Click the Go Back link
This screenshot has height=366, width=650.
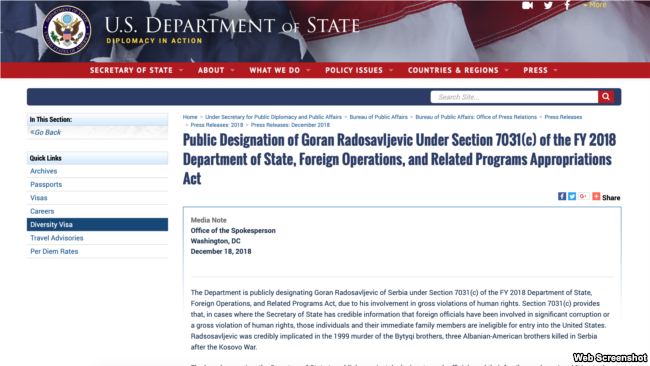[46, 132]
